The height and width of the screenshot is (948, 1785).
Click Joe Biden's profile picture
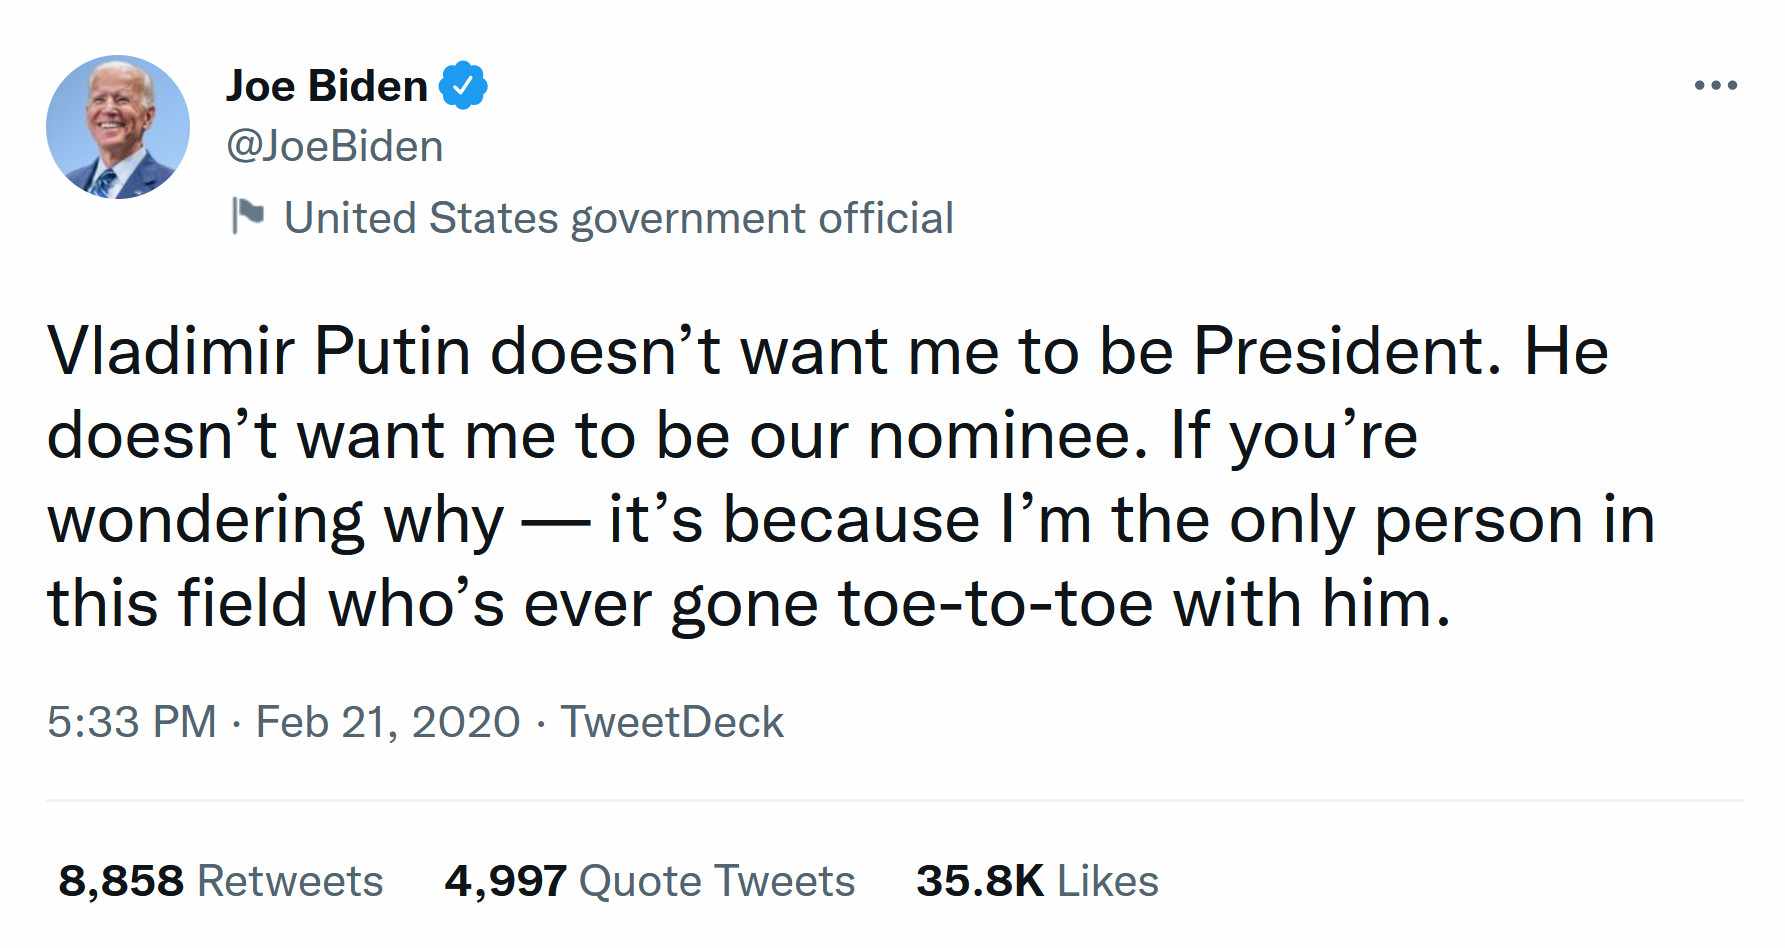point(118,127)
